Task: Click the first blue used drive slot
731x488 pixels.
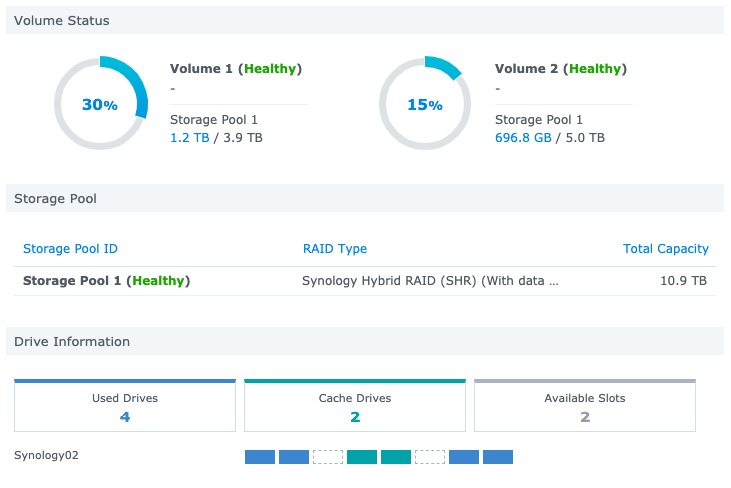Action: tap(259, 457)
